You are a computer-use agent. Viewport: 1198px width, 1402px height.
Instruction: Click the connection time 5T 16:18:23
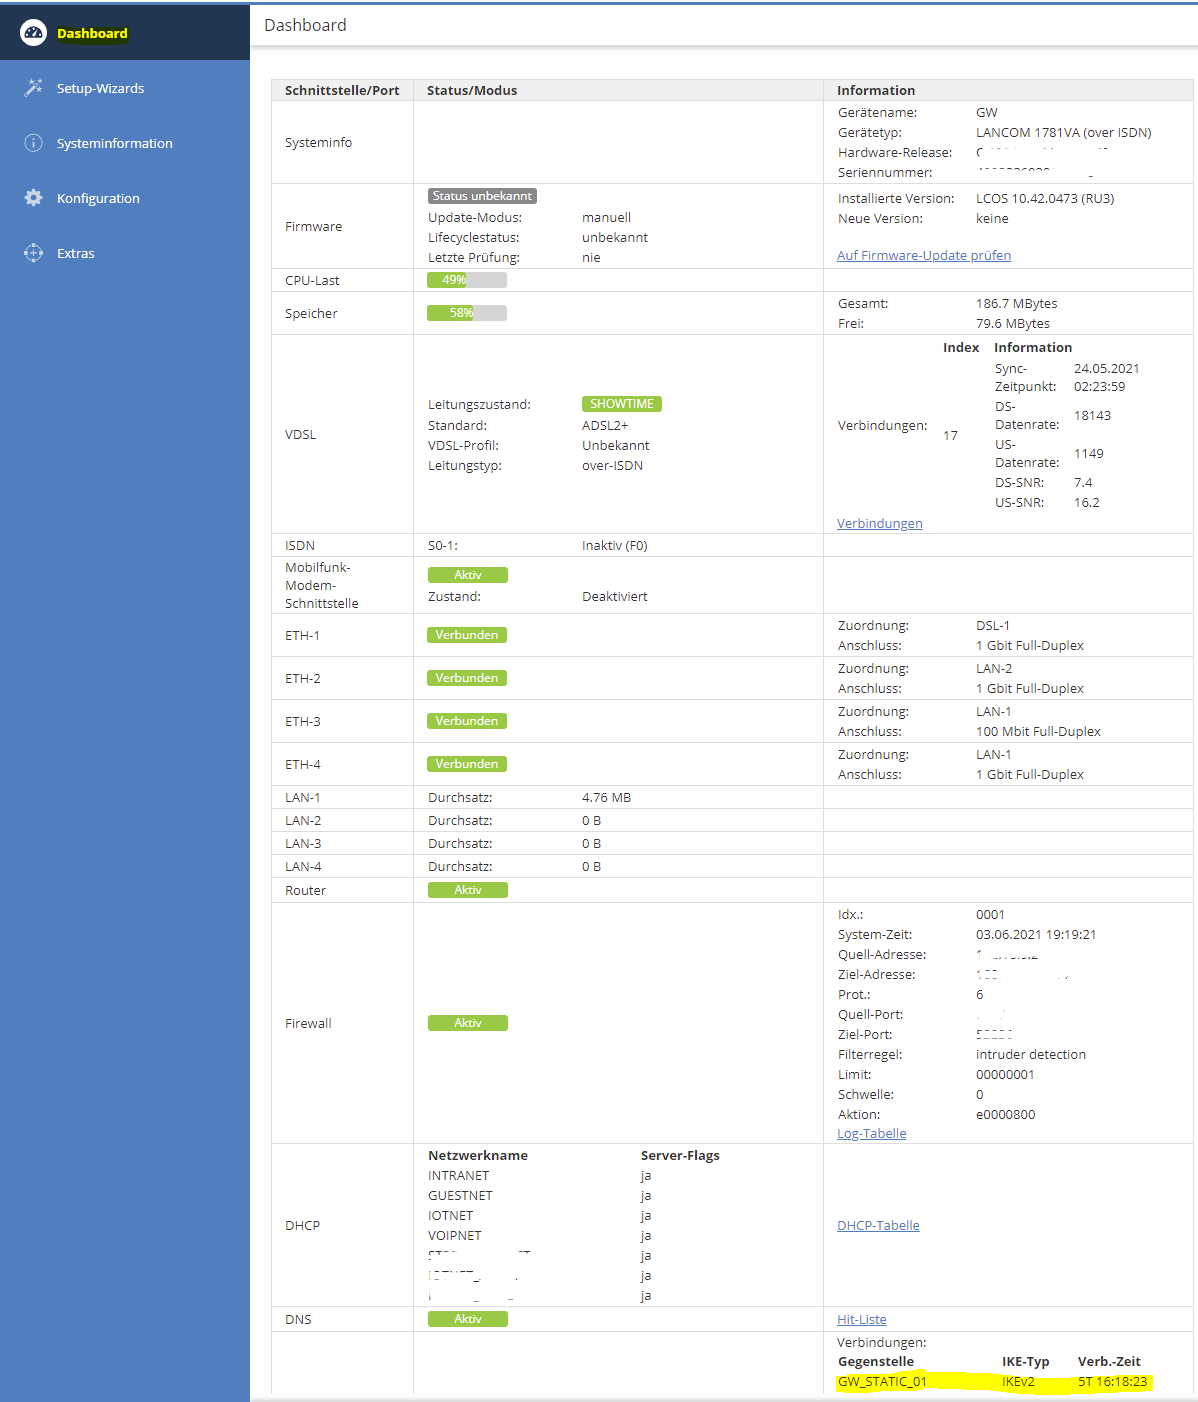1112,1382
